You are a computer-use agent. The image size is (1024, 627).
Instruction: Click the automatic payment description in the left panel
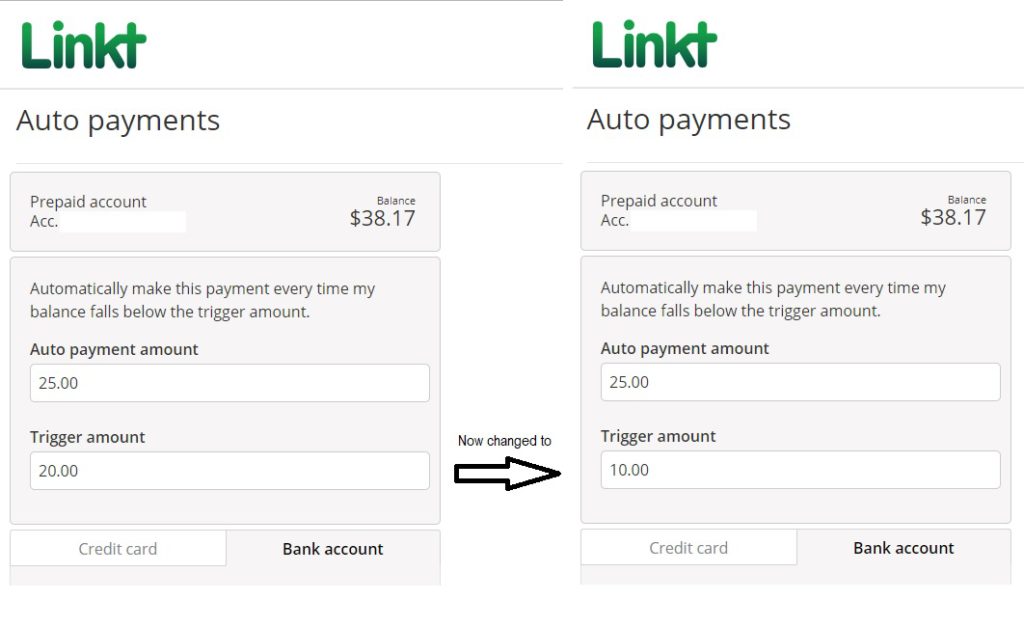(202, 300)
